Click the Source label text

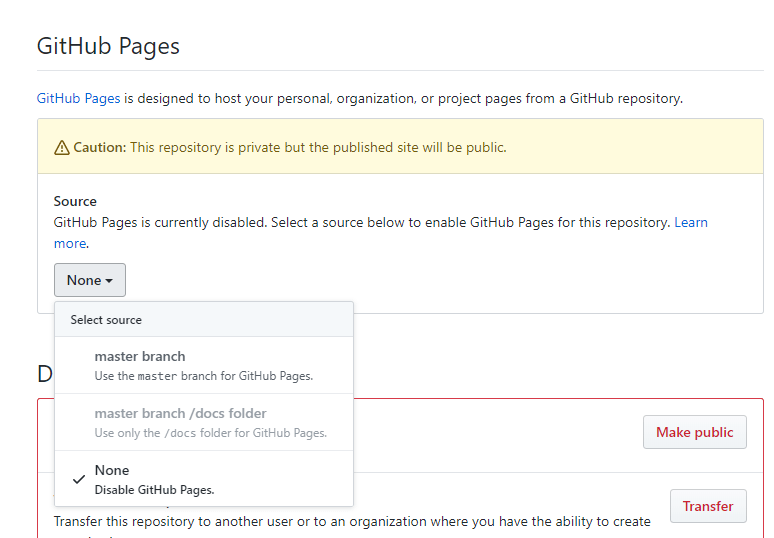(x=75, y=201)
